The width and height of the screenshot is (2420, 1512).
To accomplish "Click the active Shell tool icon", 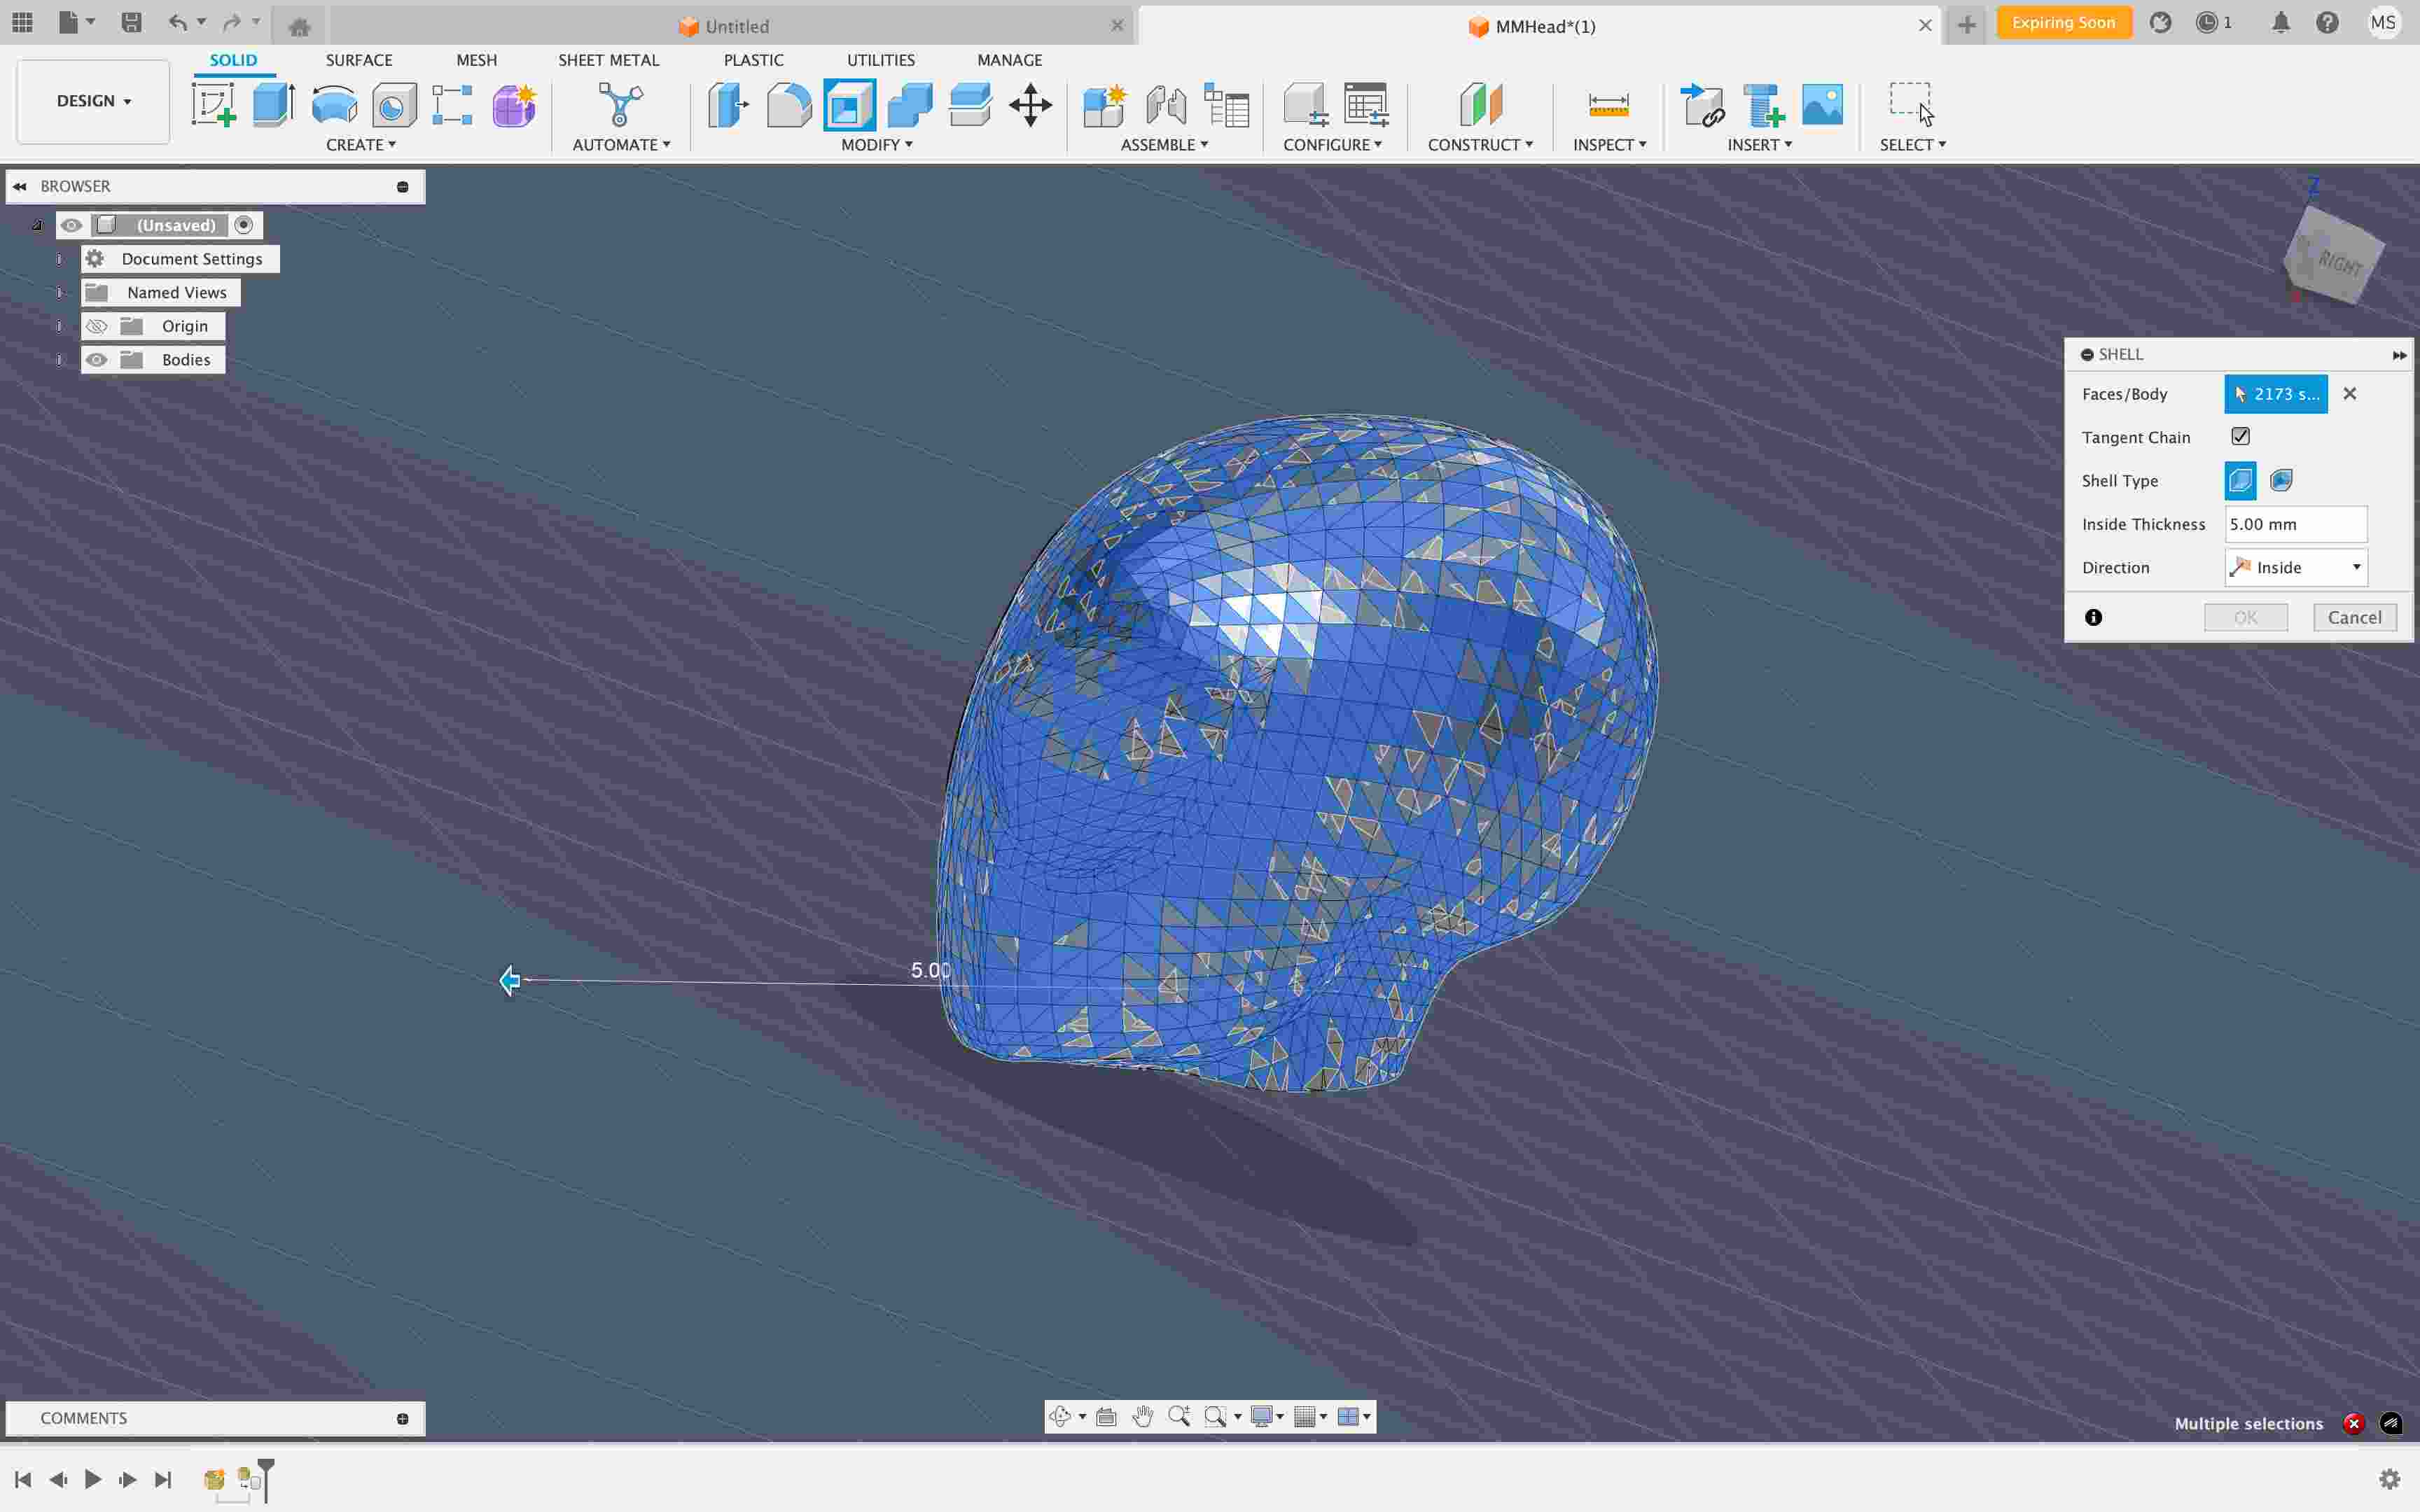I will click(850, 105).
